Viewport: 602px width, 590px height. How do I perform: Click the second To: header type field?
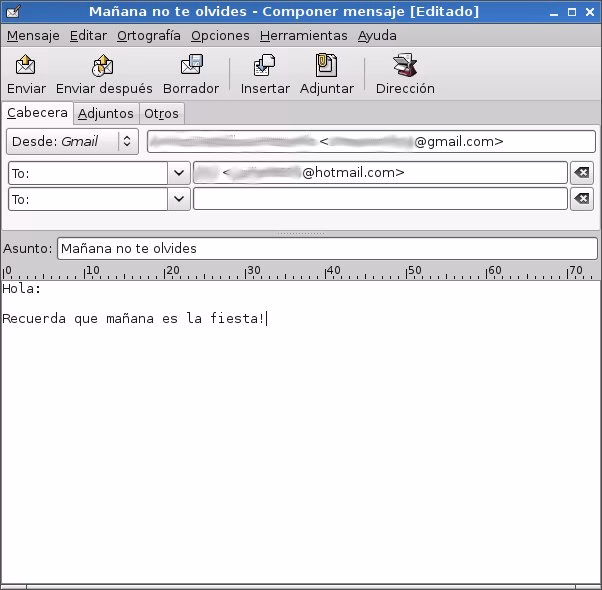coord(88,199)
